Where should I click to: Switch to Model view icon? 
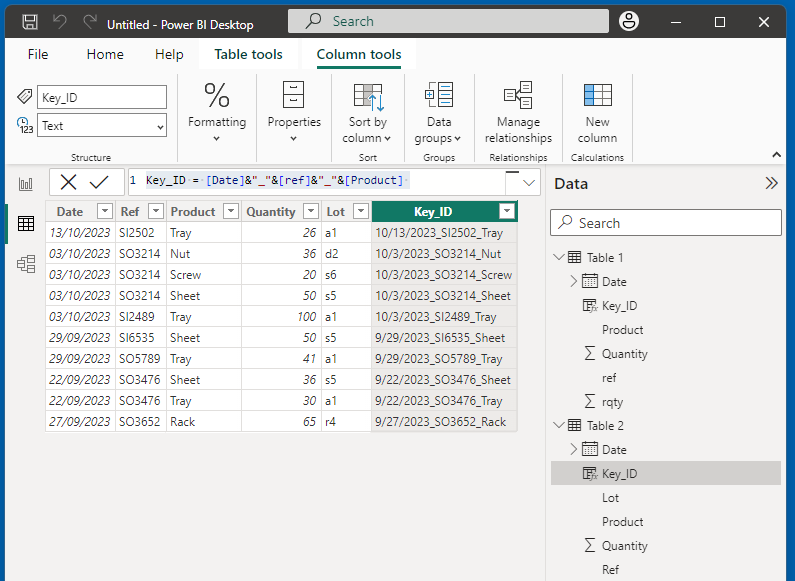pyautogui.click(x=26, y=264)
